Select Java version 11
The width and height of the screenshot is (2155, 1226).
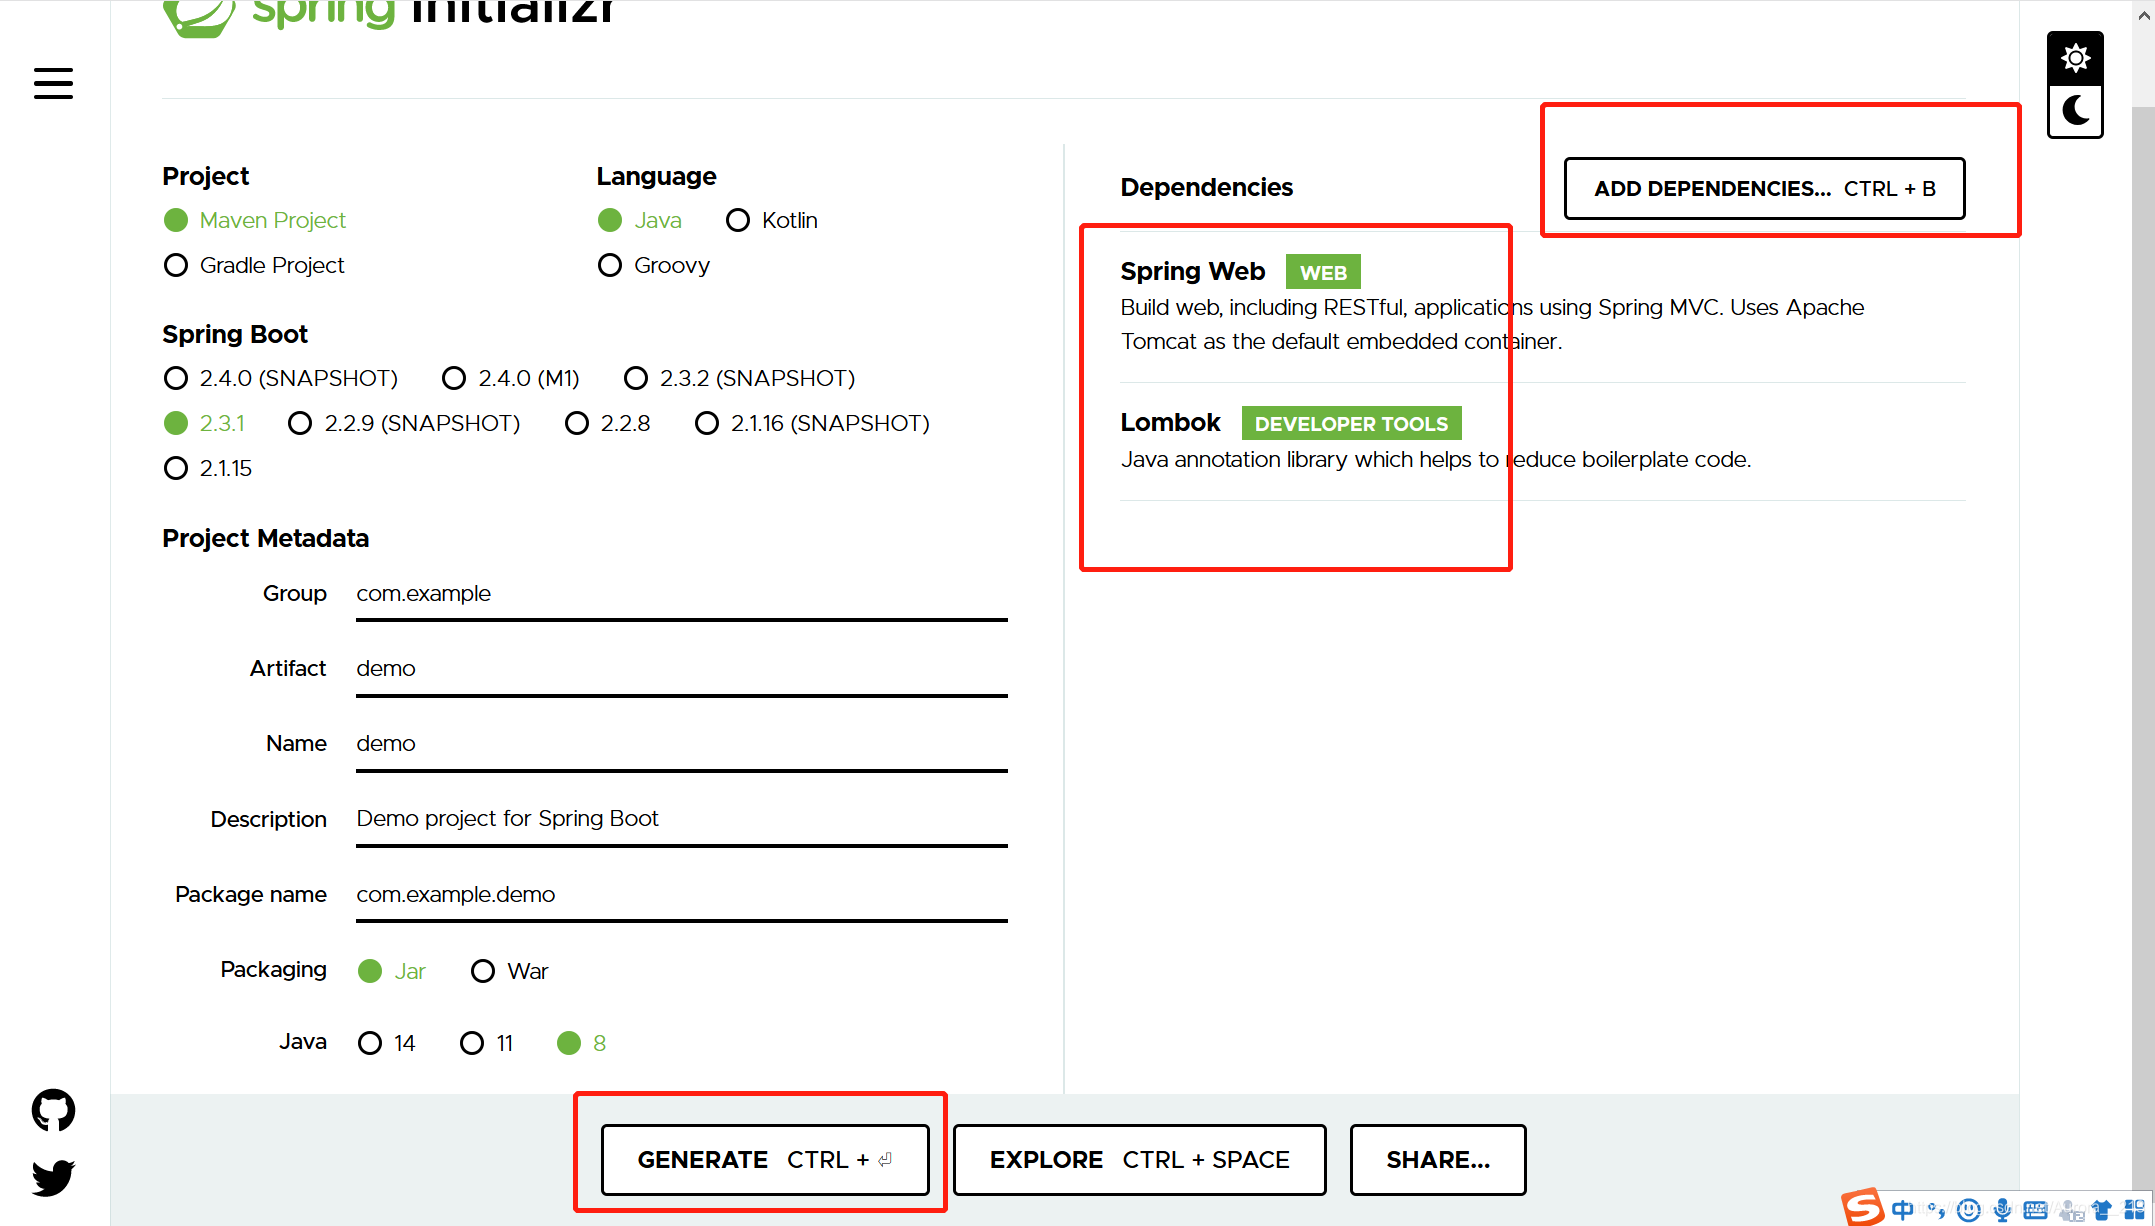(x=472, y=1043)
